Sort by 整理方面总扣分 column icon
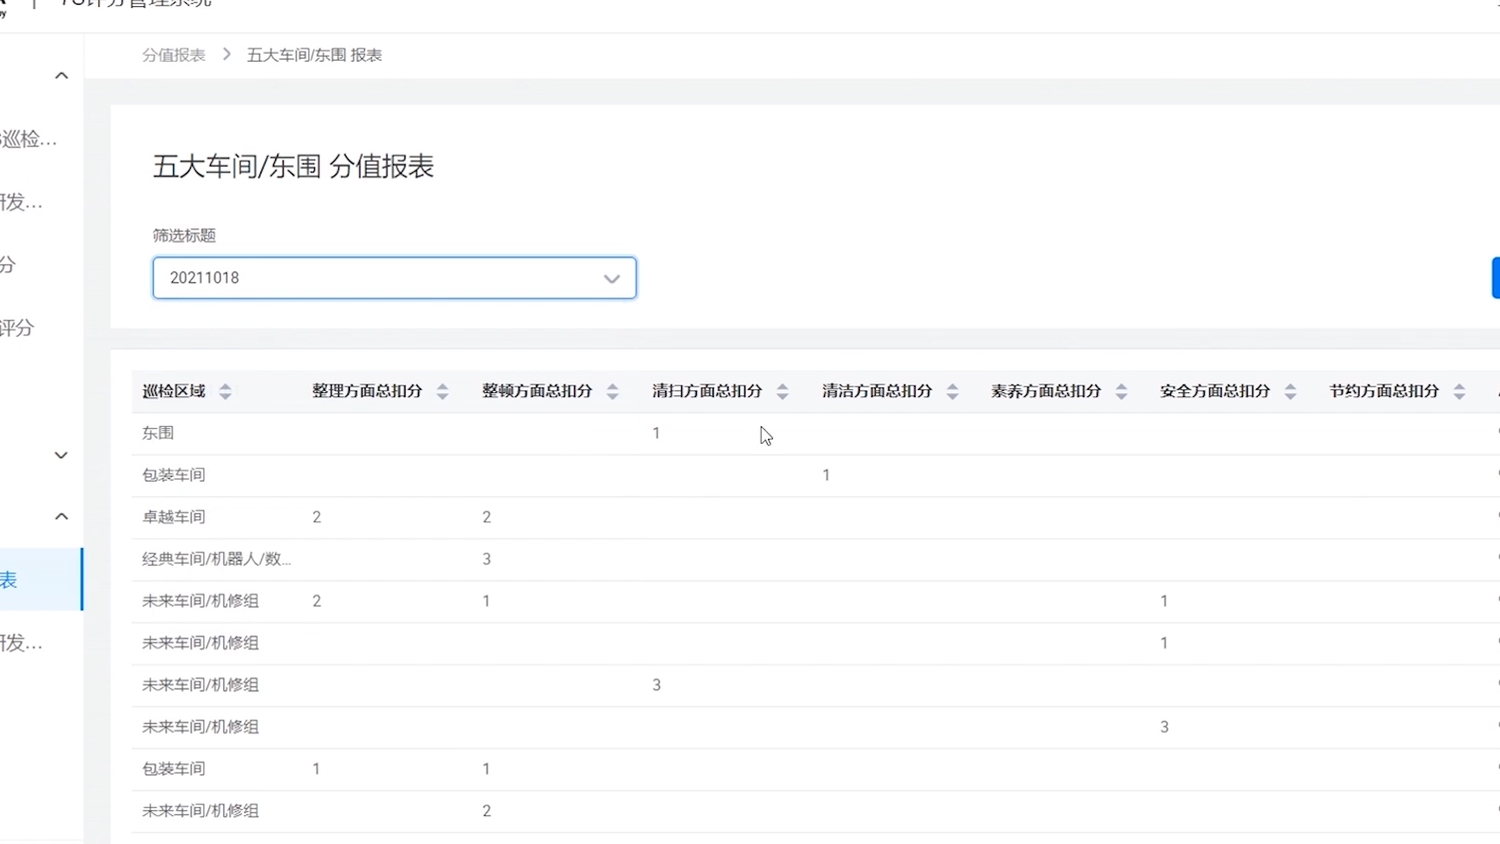 tap(442, 391)
